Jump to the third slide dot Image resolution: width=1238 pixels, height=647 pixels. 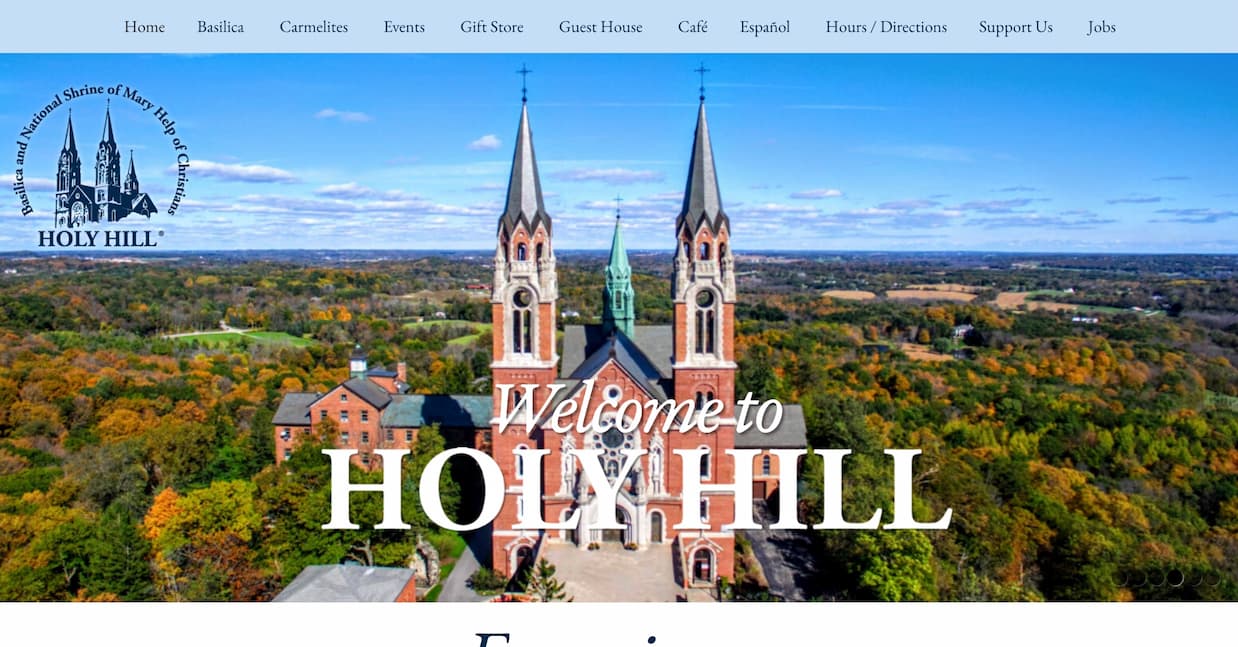point(1158,577)
